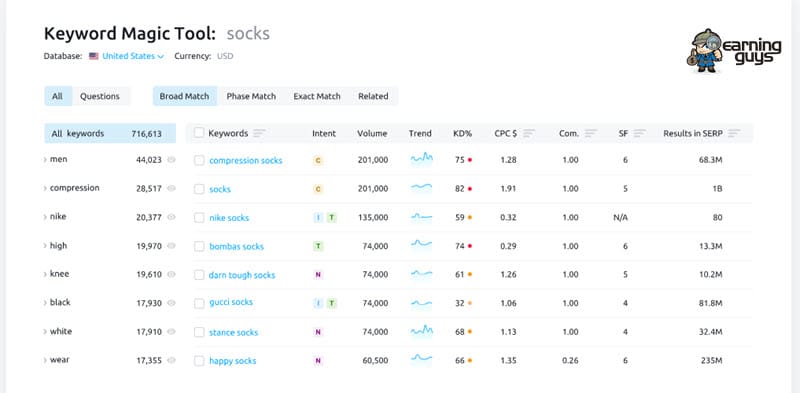
Task: Sort by the Com. column sort icon
Action: [591, 133]
